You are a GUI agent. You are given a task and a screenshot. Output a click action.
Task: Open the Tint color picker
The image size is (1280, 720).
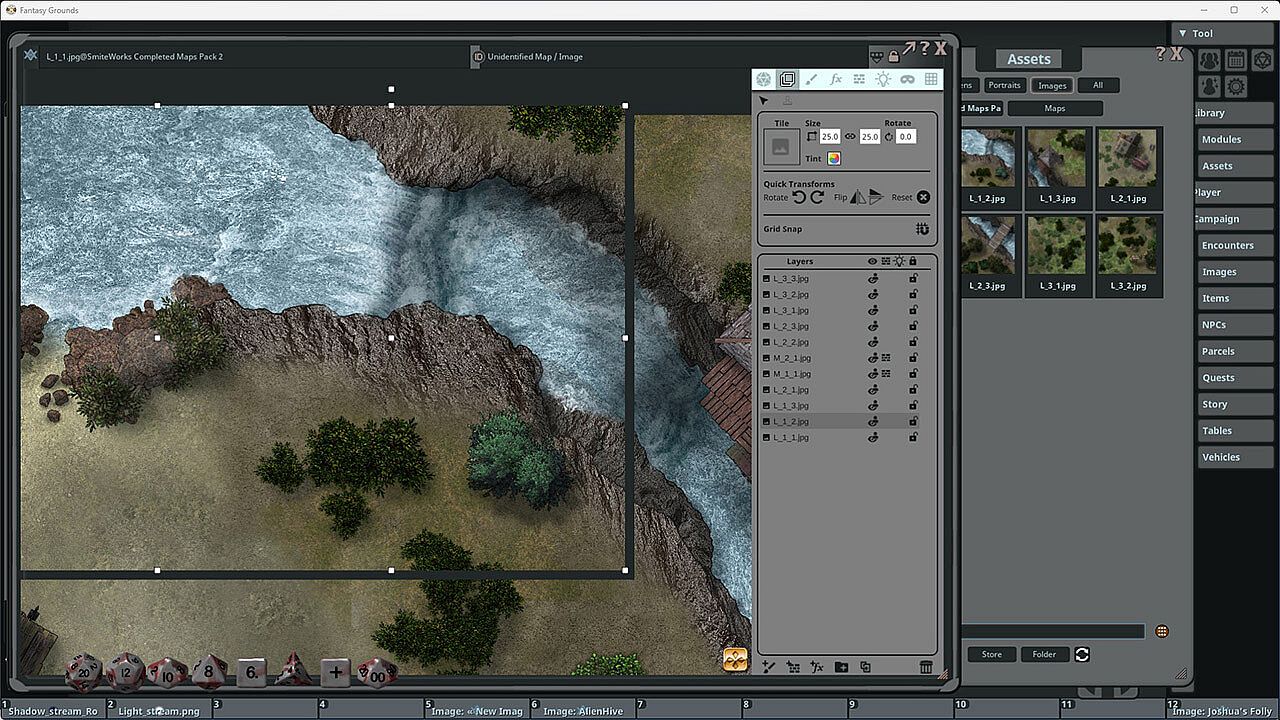834,158
